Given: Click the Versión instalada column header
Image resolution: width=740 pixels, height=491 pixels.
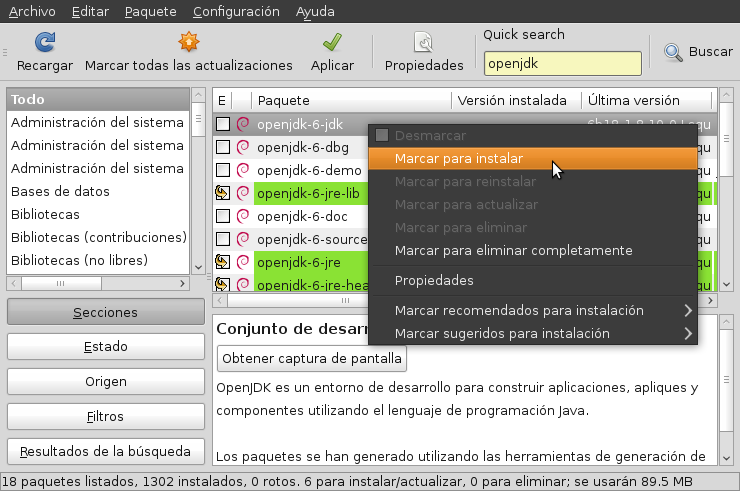Looking at the screenshot, I should pyautogui.click(x=516, y=100).
